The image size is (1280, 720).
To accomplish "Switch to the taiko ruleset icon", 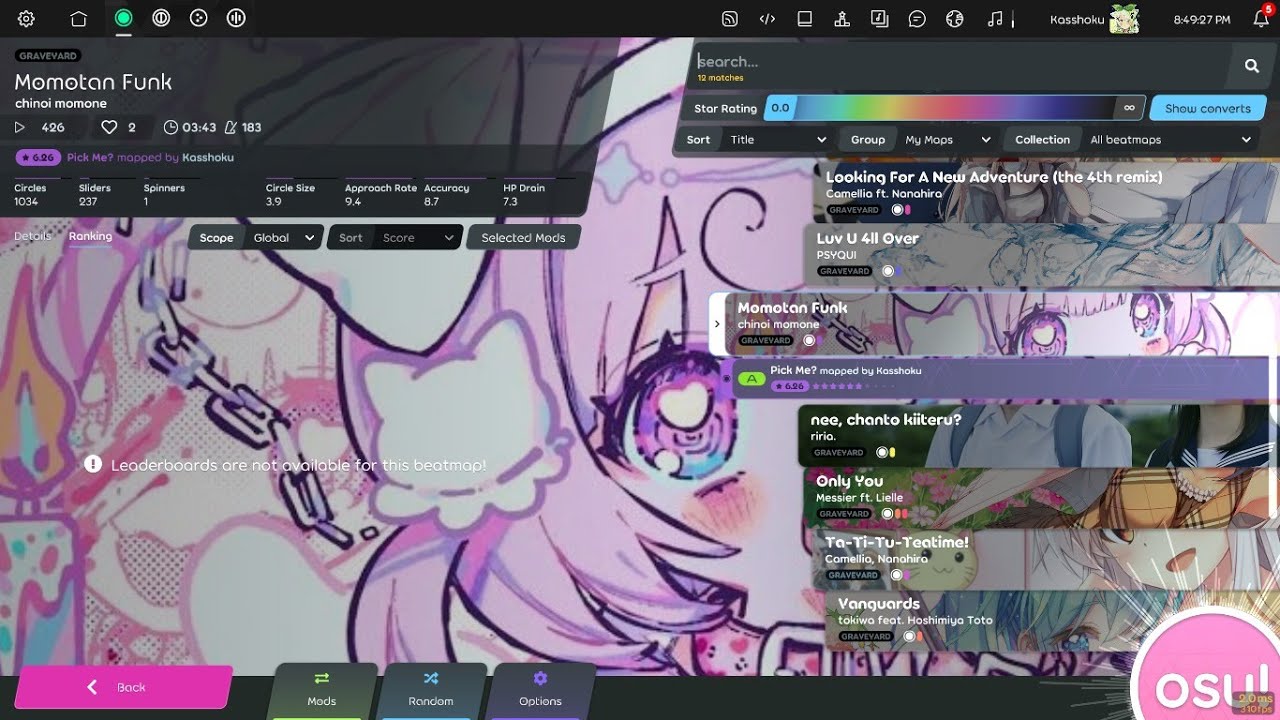I will 160,18.
